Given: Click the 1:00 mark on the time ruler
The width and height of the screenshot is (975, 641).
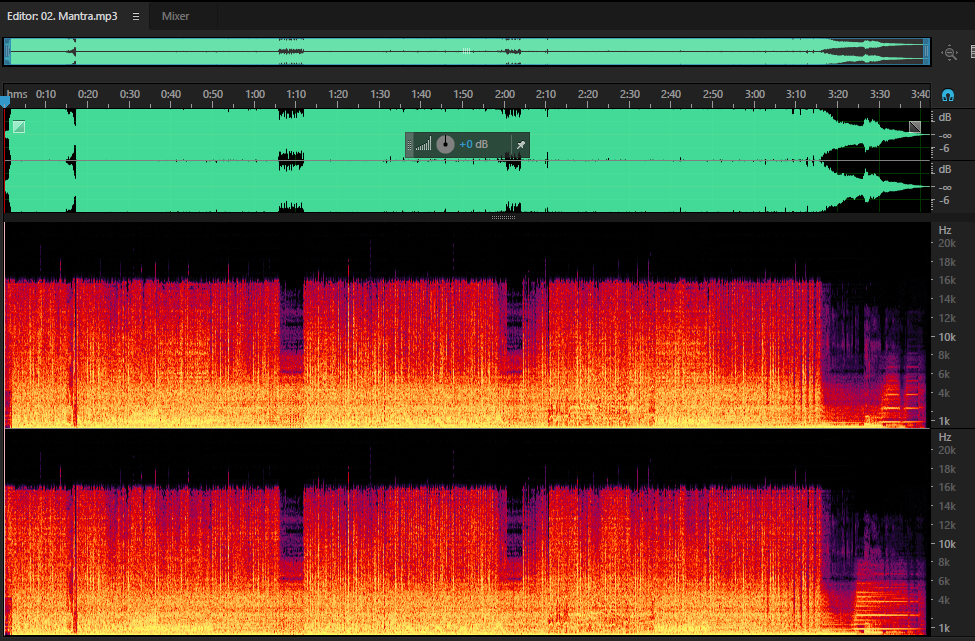Looking at the screenshot, I should click(x=255, y=95).
